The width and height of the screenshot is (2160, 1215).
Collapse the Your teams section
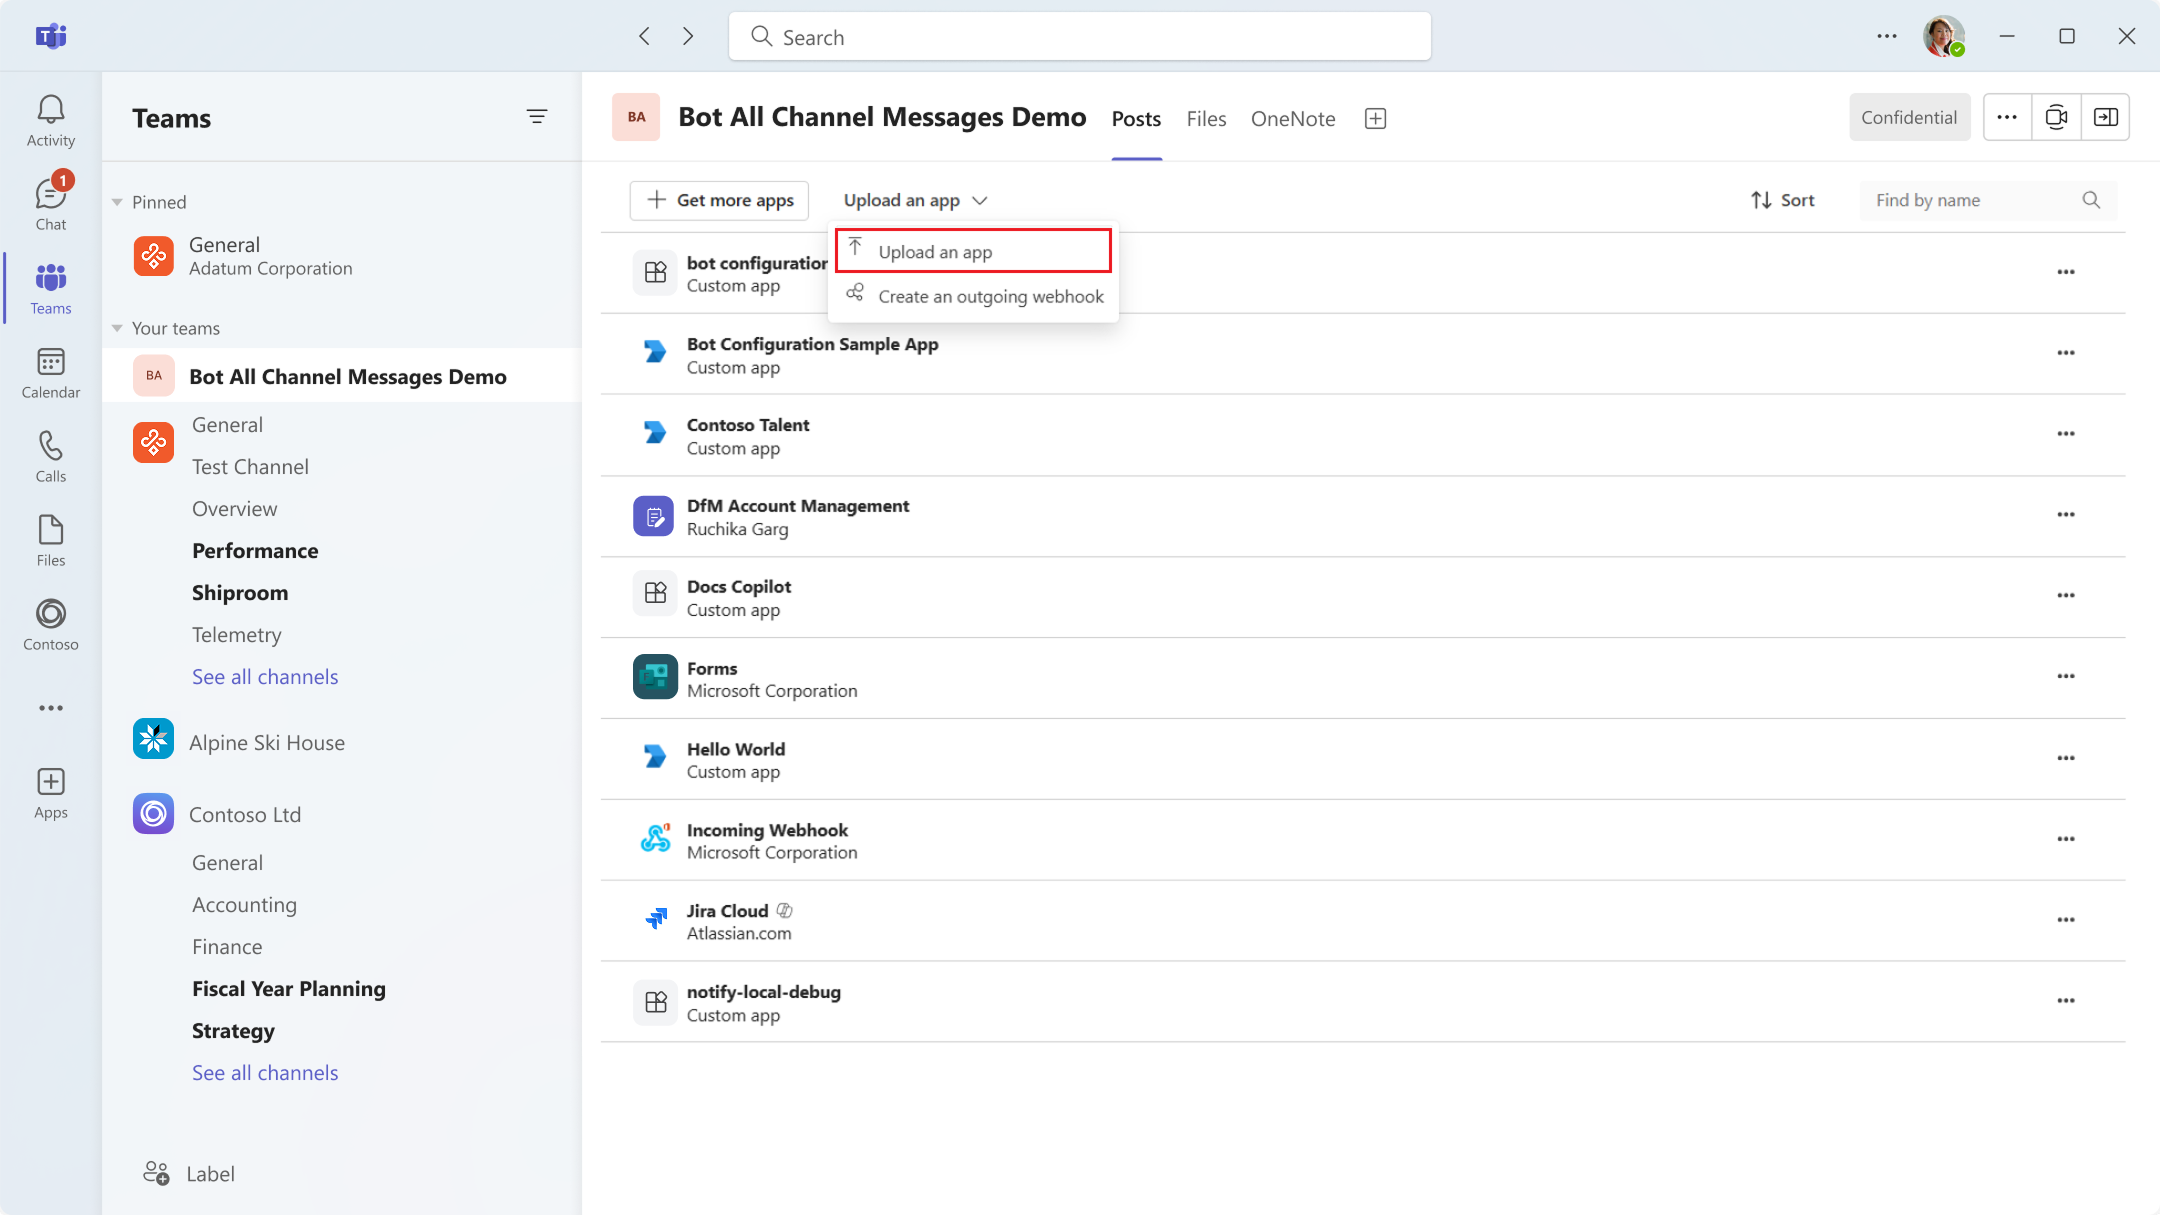pyautogui.click(x=117, y=328)
